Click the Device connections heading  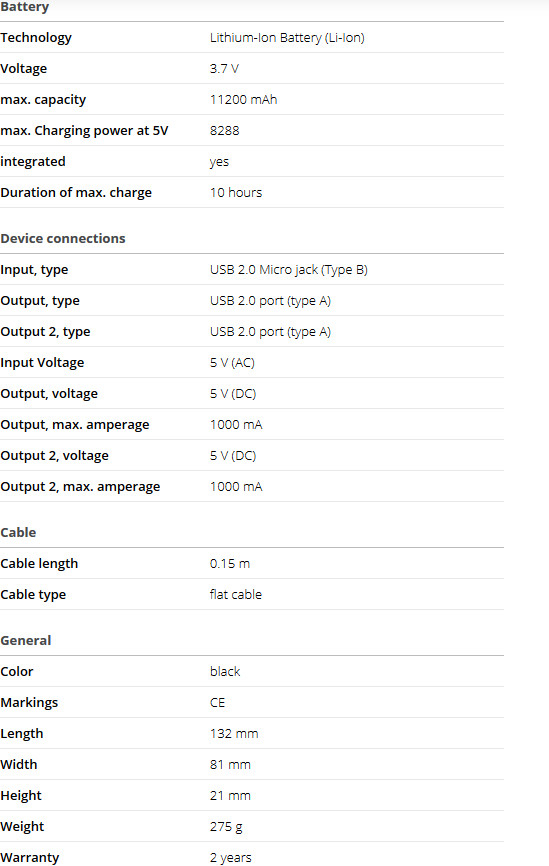click(63, 238)
